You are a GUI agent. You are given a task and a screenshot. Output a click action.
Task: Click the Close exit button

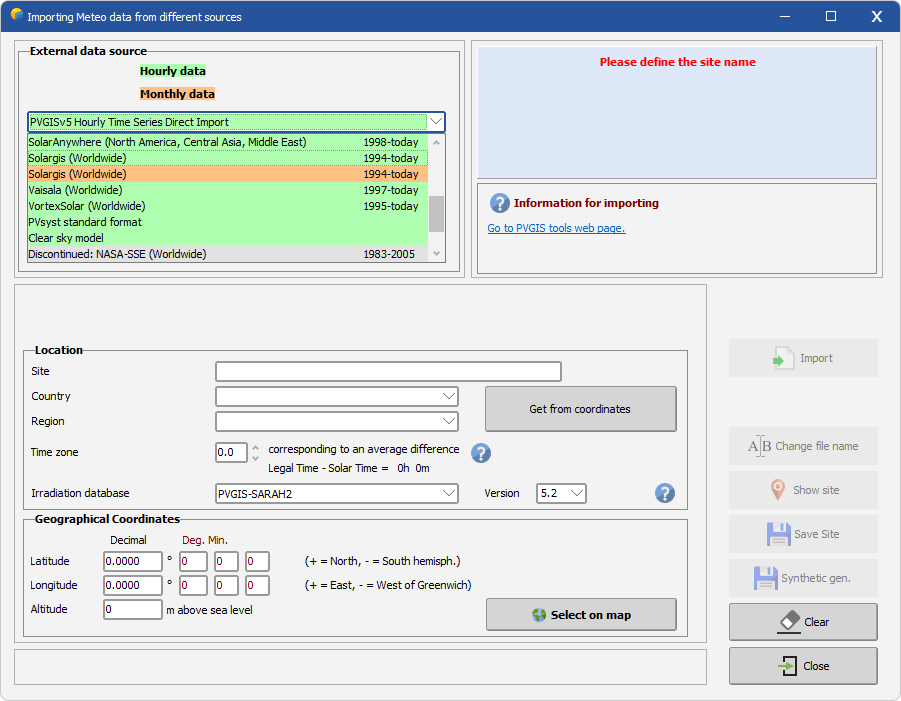coord(803,666)
